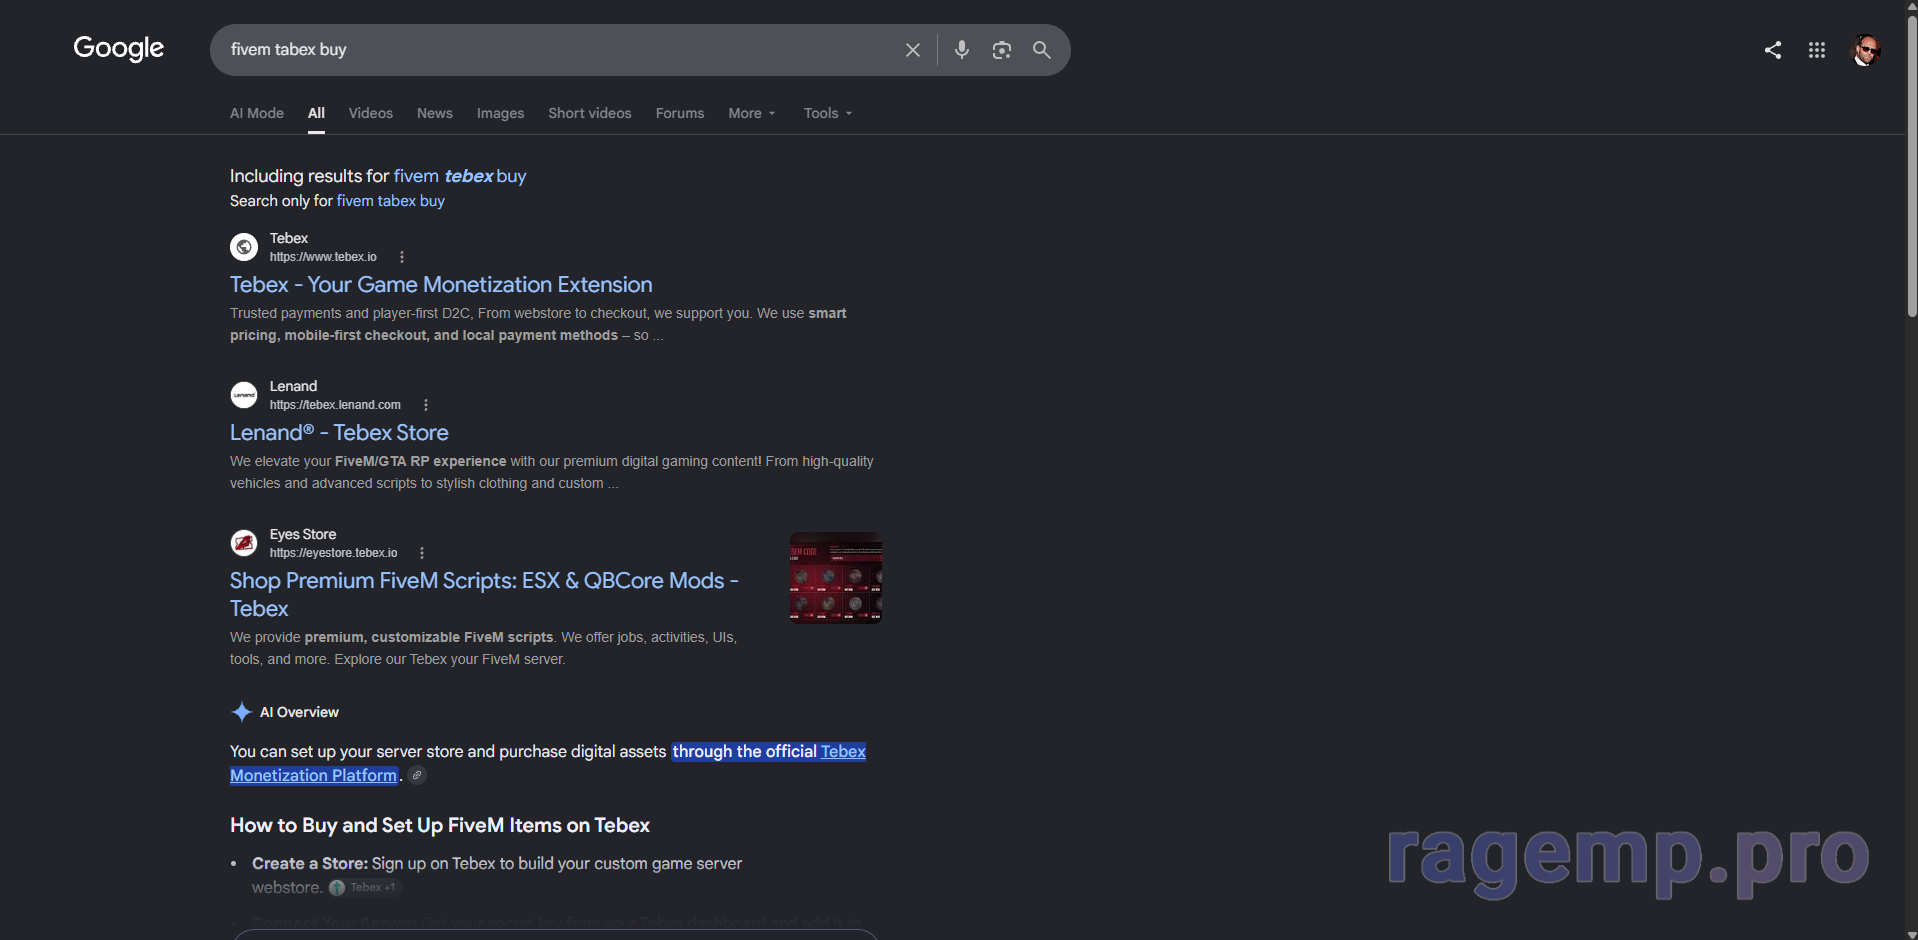
Task: Open Tebex +1 source chip
Action: click(x=364, y=888)
